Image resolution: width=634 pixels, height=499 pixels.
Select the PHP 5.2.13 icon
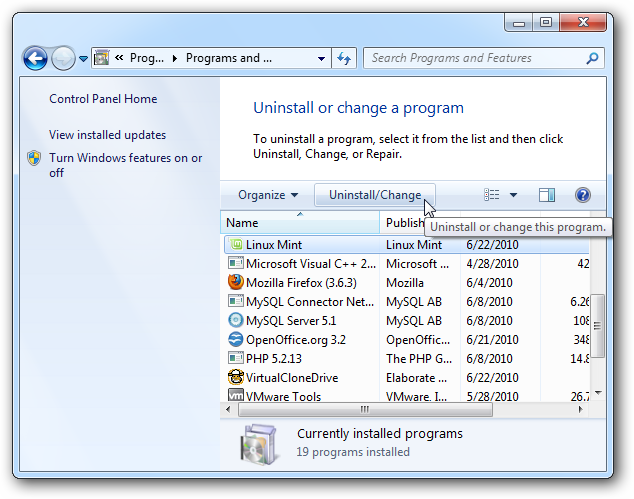[236, 358]
